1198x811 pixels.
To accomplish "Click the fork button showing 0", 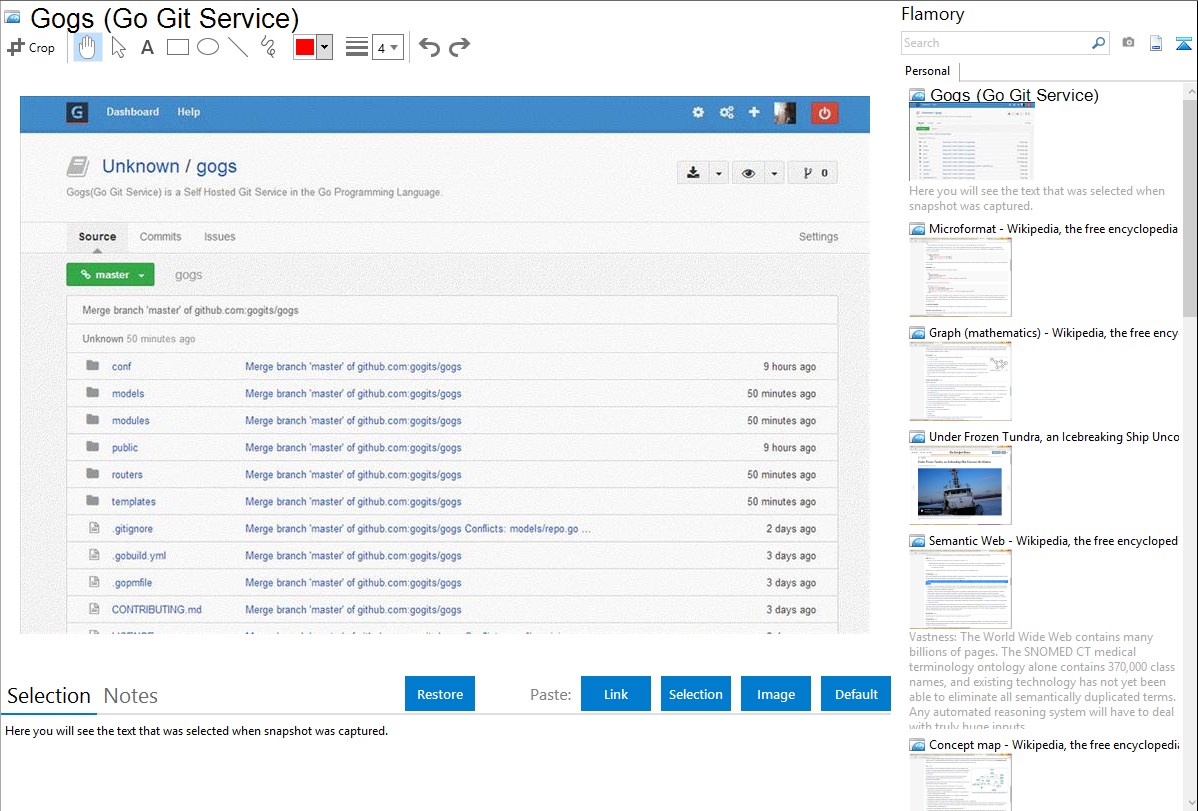I will click(x=813, y=174).
